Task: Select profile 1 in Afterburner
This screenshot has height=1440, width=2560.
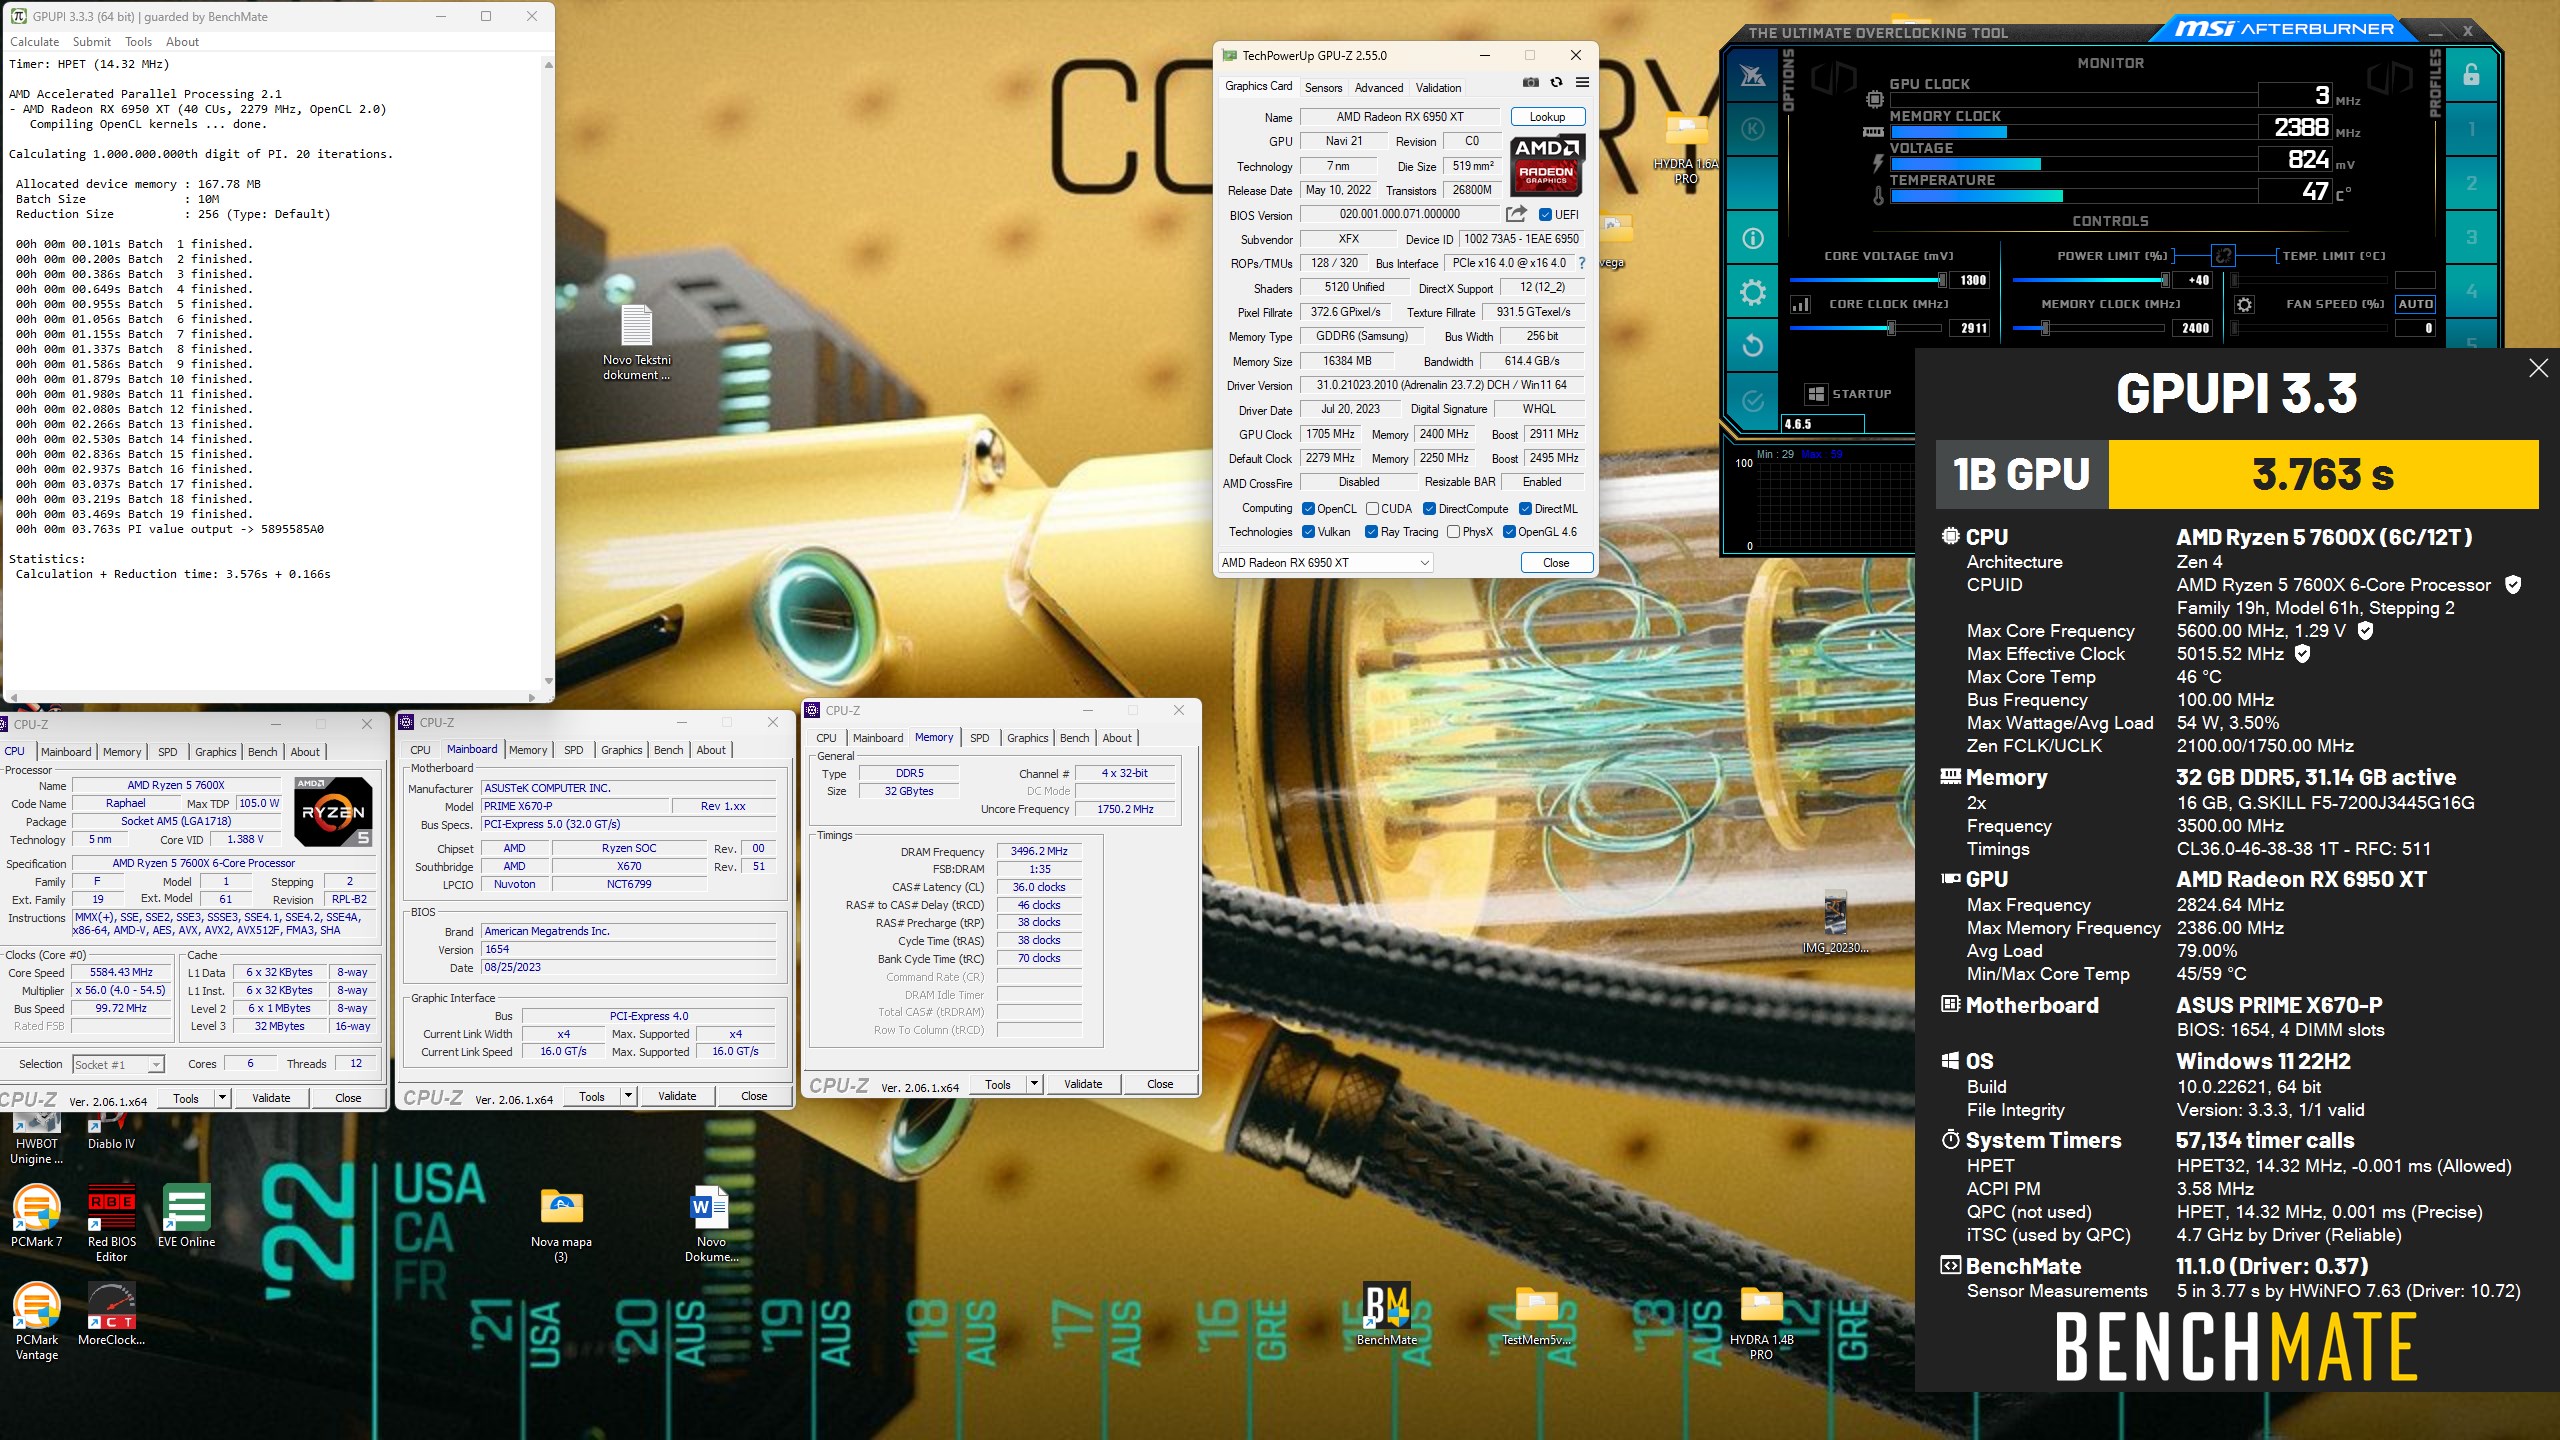Action: [2471, 129]
